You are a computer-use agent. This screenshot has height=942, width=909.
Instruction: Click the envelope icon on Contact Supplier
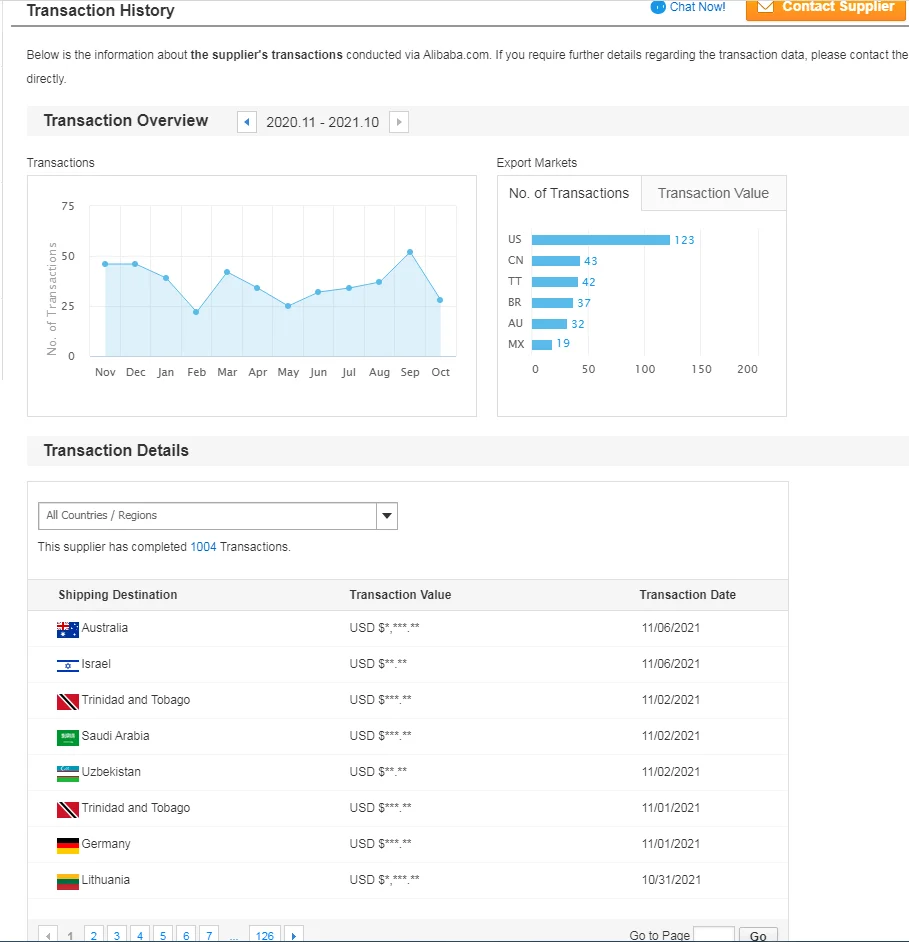coord(765,7)
